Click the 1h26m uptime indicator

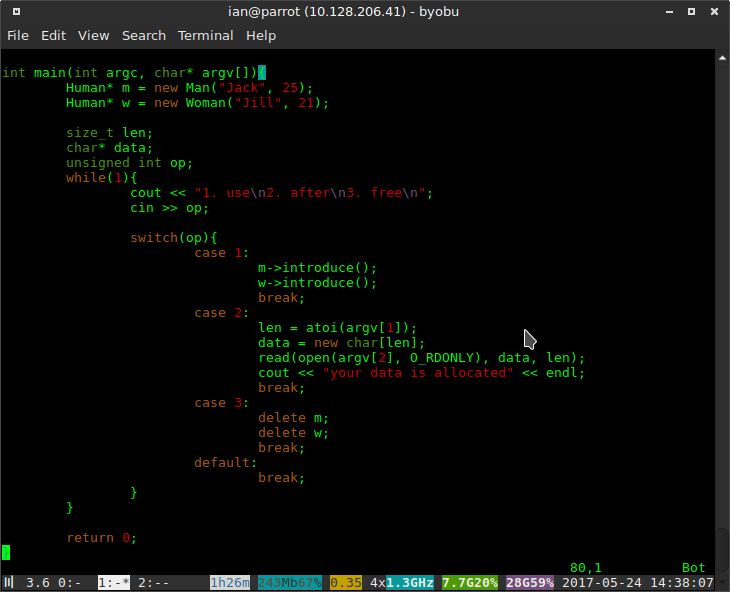pyautogui.click(x=230, y=583)
